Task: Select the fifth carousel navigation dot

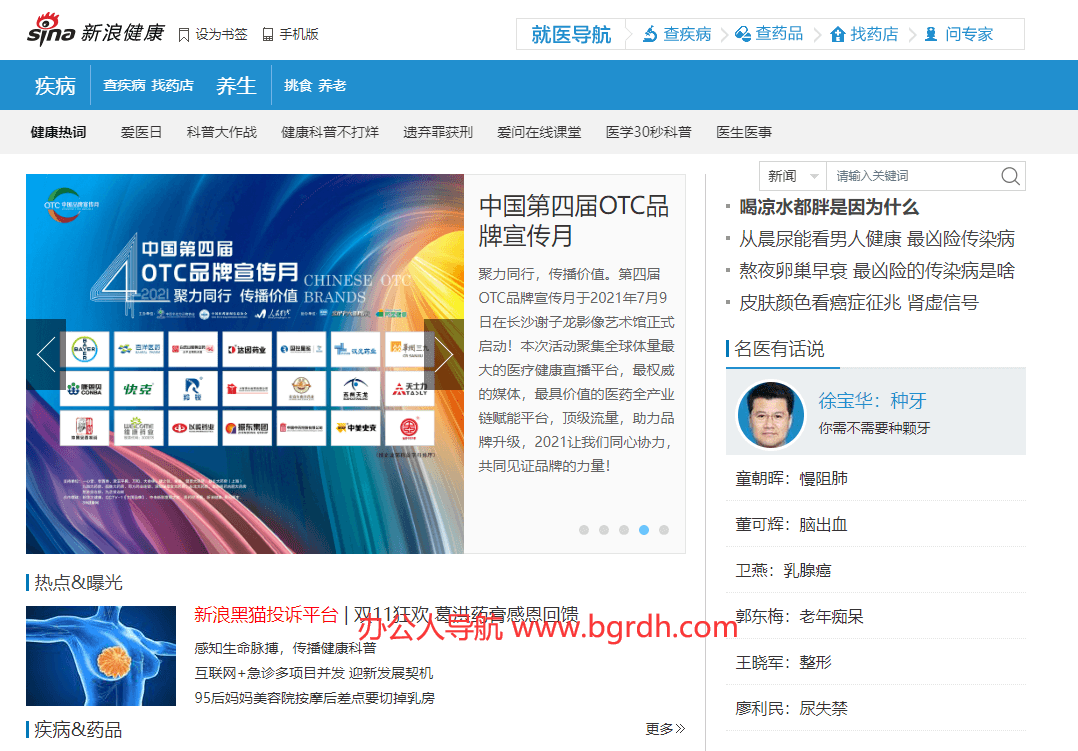Action: pos(664,531)
